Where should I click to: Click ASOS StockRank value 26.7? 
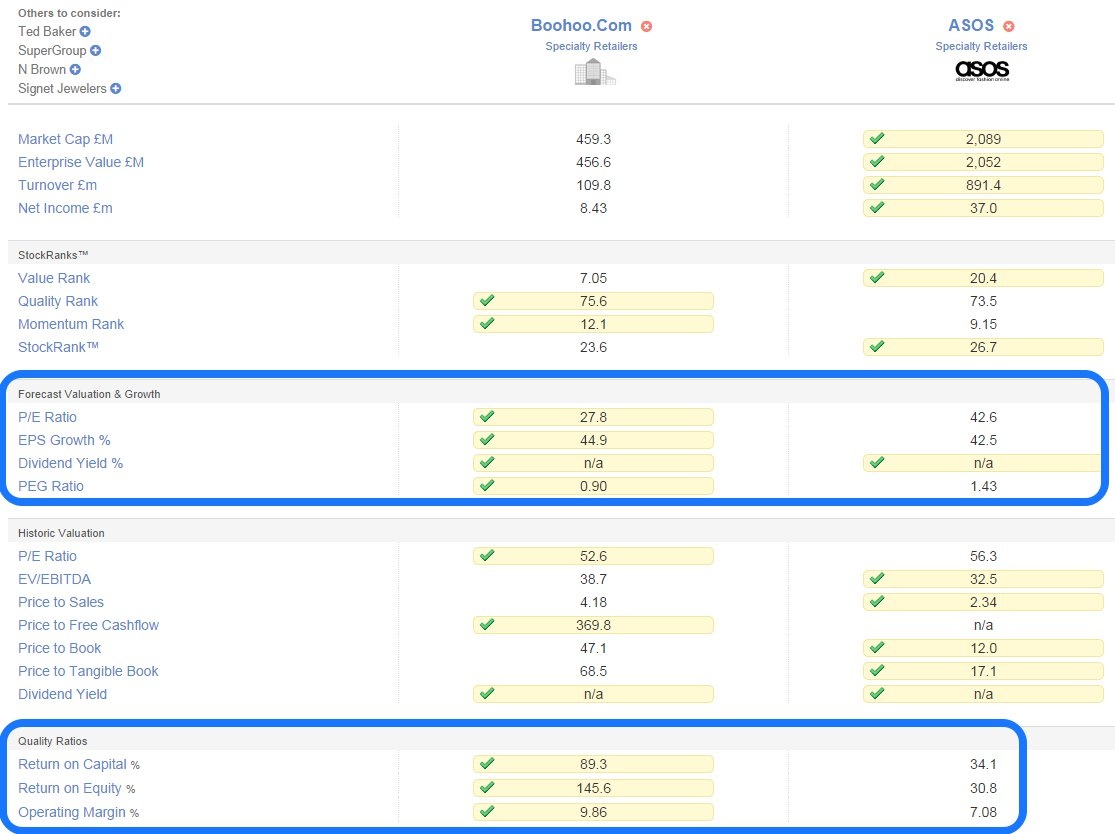[x=983, y=347]
